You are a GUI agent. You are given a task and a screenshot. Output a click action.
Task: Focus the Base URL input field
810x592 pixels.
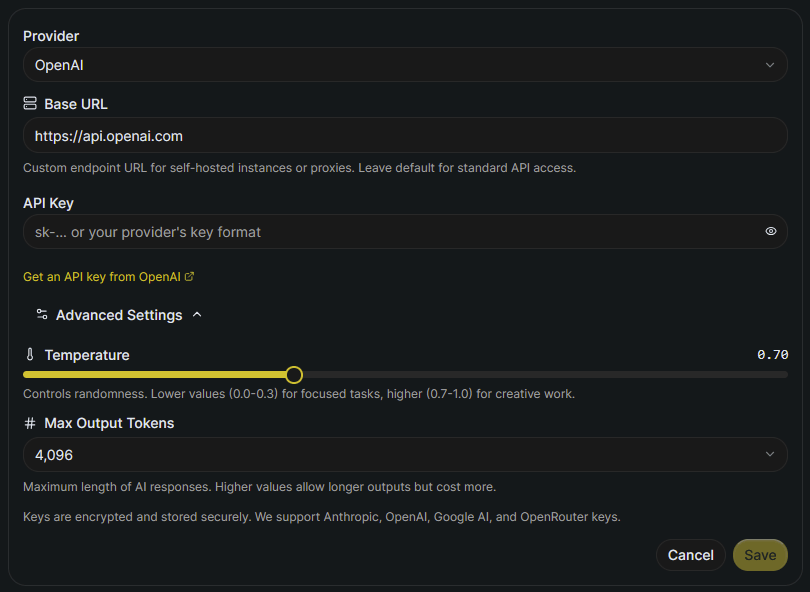[x=405, y=136]
